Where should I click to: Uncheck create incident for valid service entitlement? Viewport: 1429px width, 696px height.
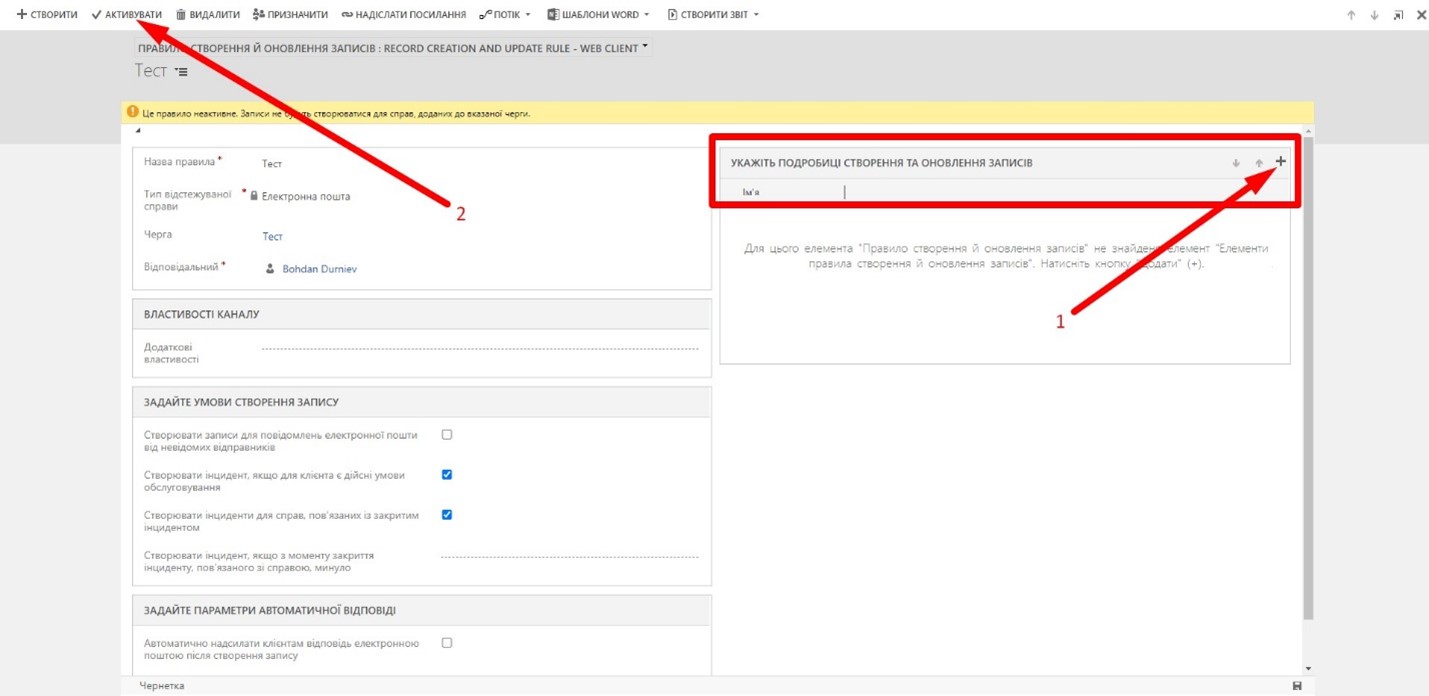click(x=447, y=475)
